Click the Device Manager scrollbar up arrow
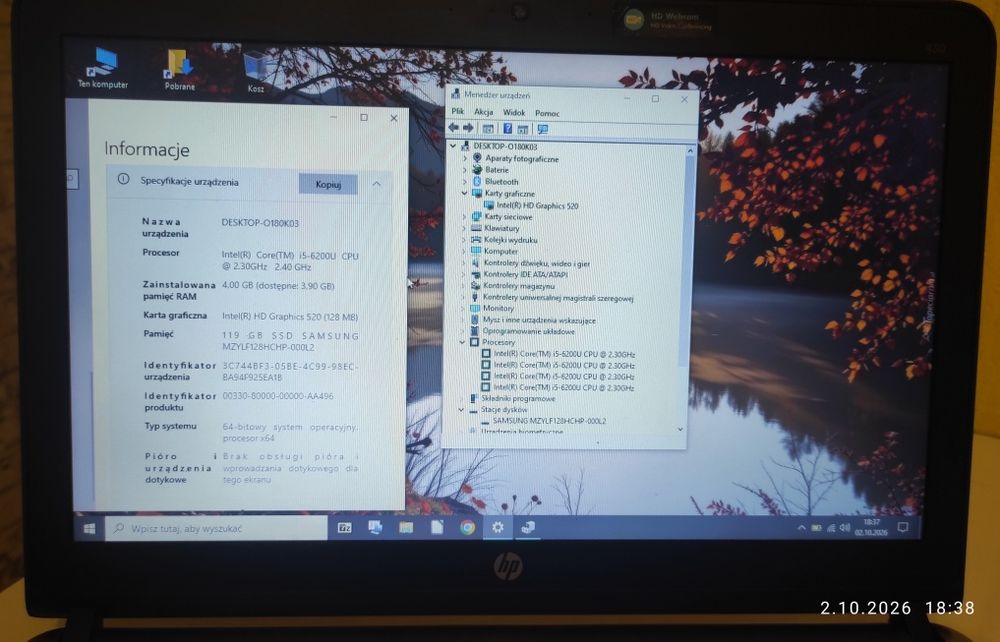This screenshot has height=642, width=1000. (x=689, y=151)
